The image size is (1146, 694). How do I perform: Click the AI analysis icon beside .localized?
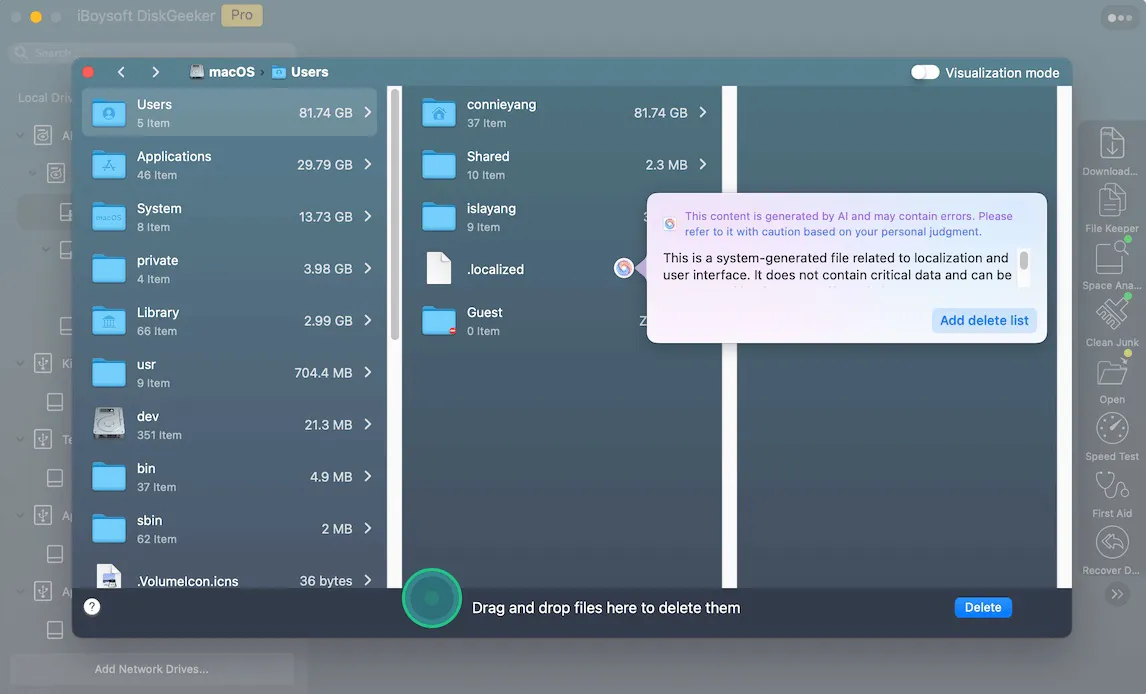coord(623,268)
